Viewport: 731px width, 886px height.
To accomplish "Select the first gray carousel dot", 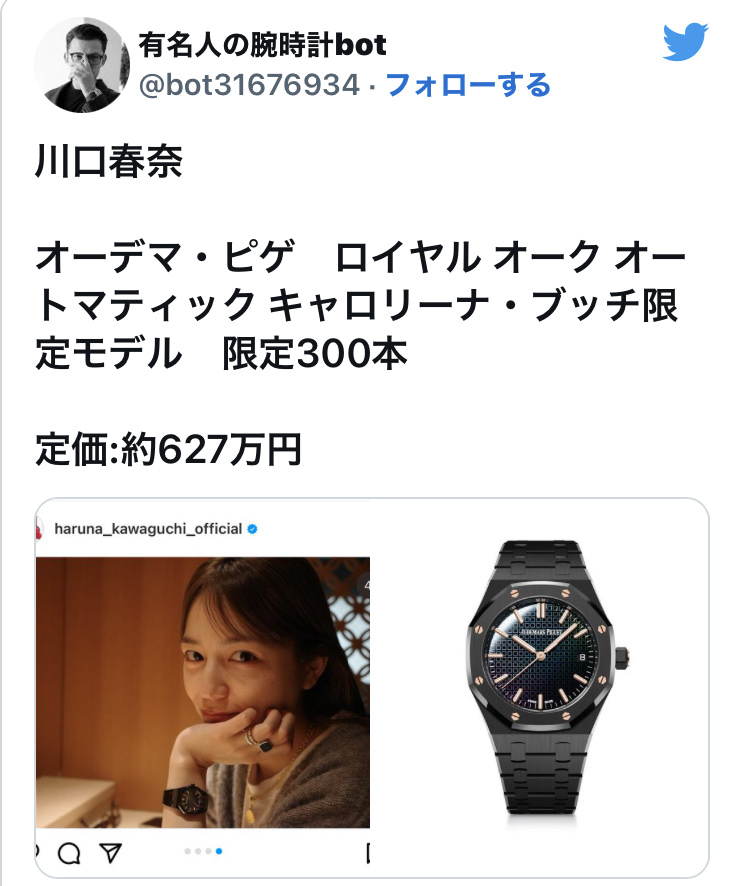I will [188, 851].
